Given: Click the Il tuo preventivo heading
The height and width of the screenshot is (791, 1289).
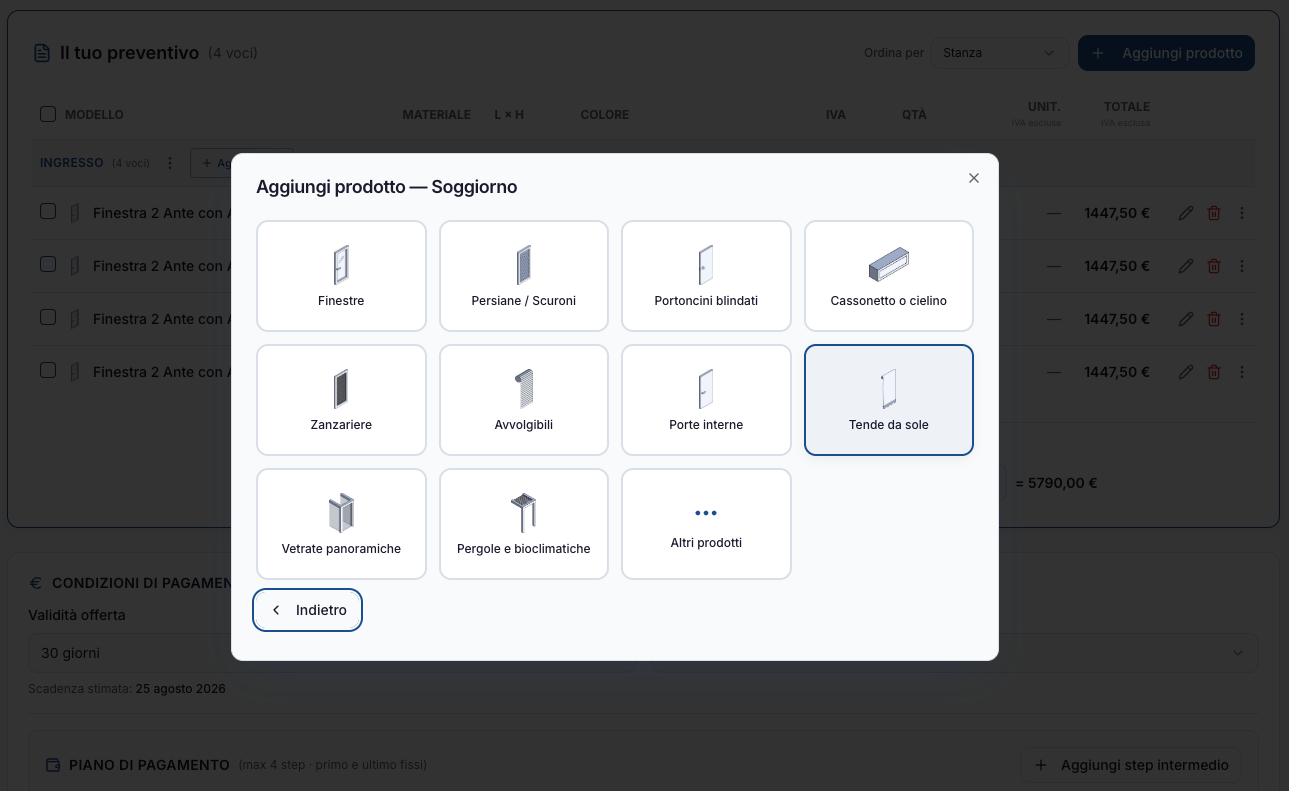Looking at the screenshot, I should tap(129, 53).
